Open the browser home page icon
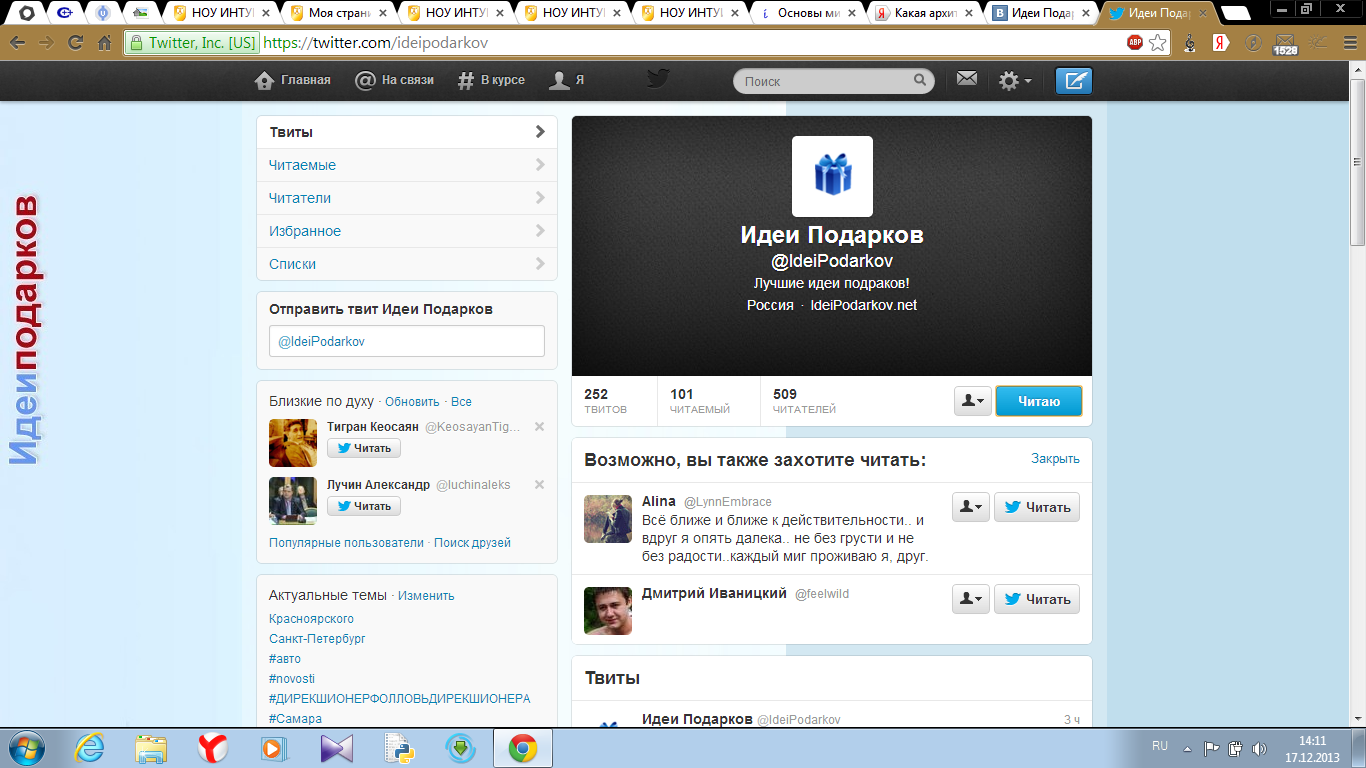 [x=104, y=43]
